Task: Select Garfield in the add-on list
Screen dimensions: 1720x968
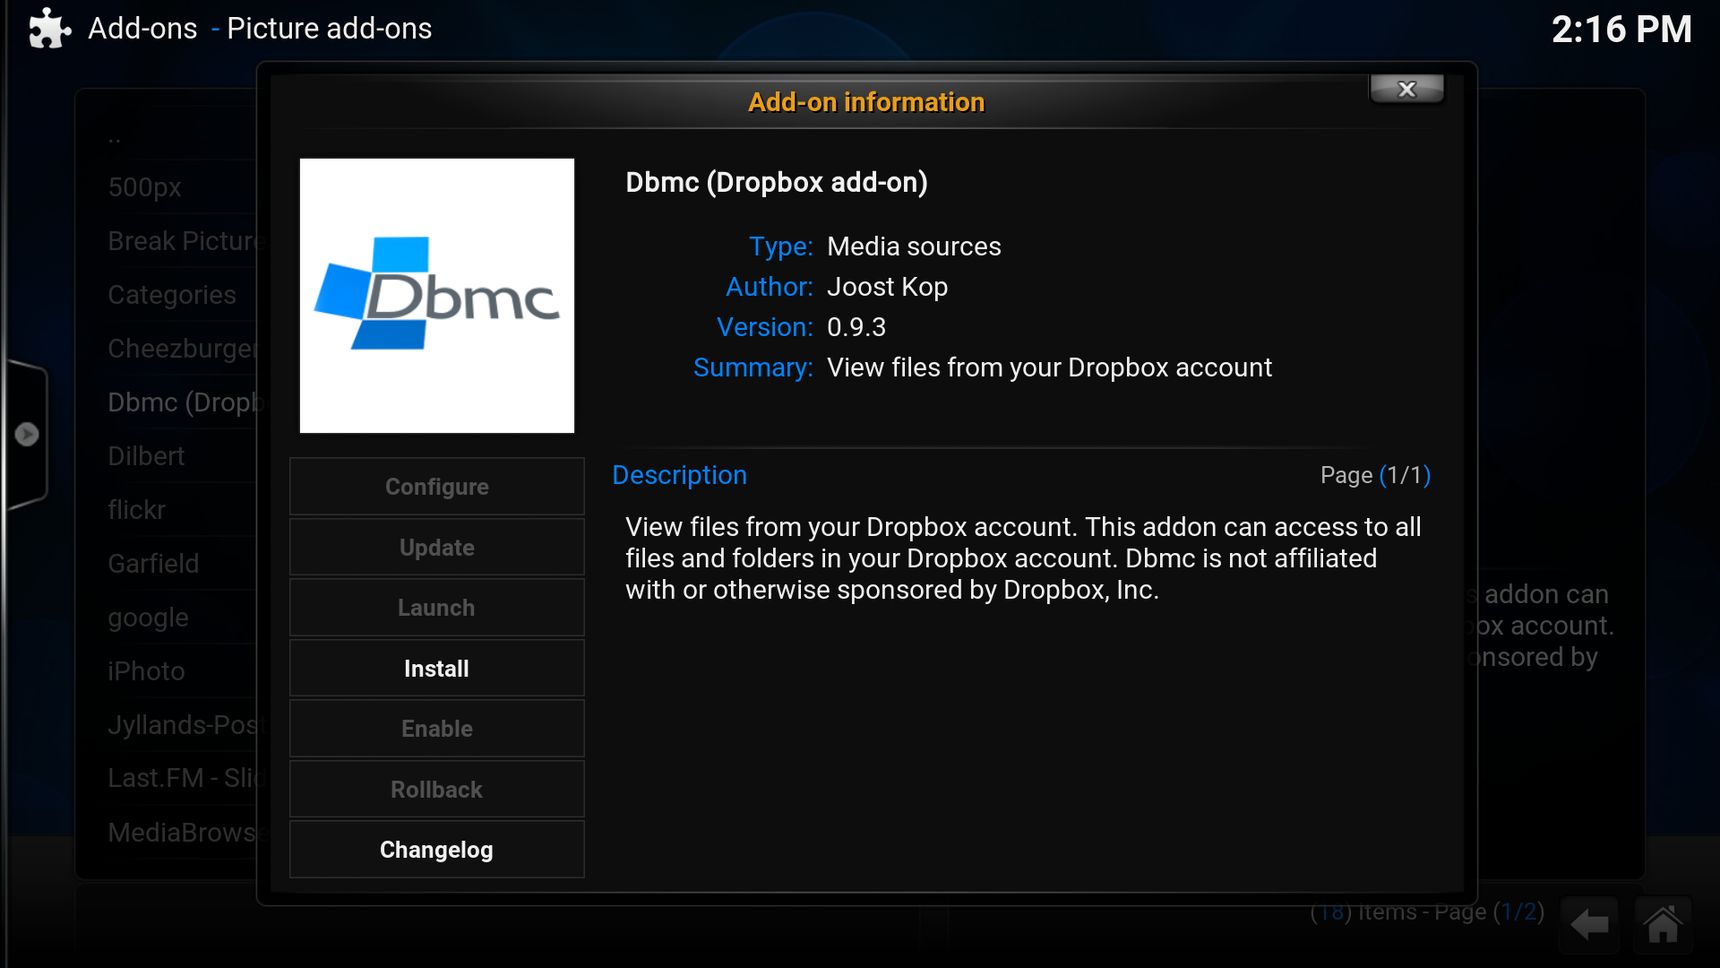Action: point(153,564)
